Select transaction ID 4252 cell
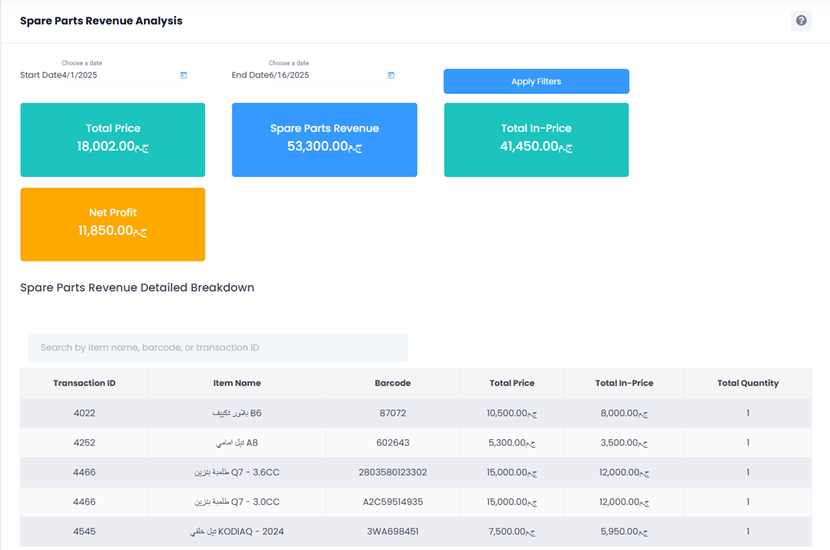 click(x=84, y=443)
